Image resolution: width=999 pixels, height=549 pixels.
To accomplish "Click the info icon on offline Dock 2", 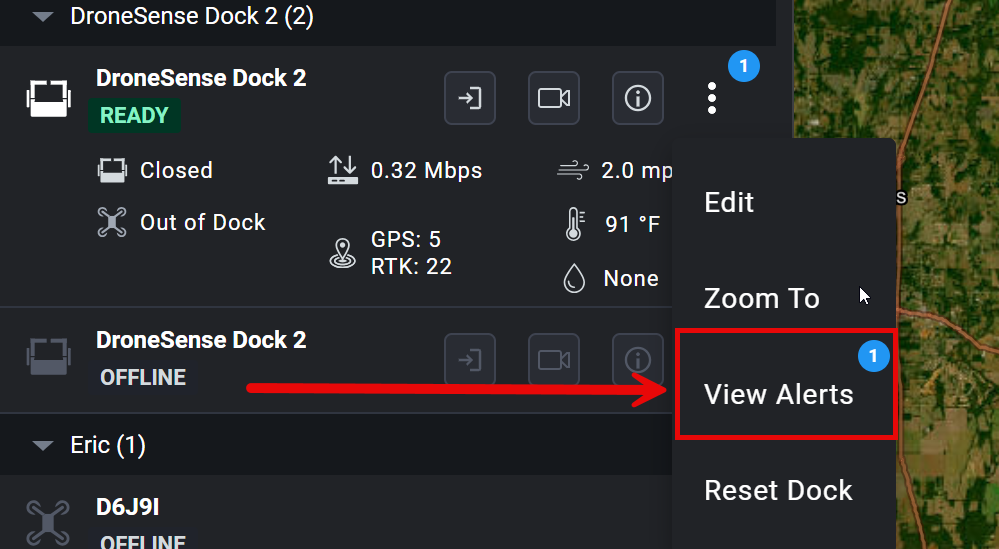I will [x=638, y=360].
